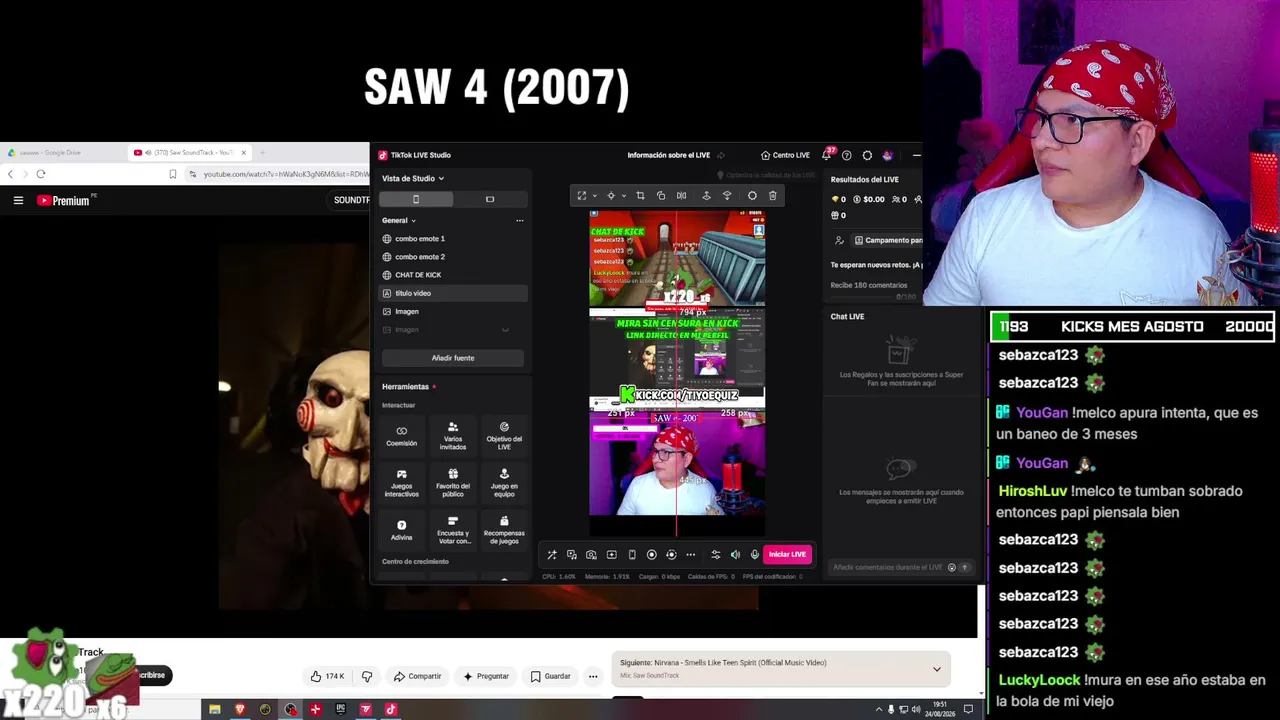Expand the 'Siguiente: Nirvana' playlist panel

point(937,669)
